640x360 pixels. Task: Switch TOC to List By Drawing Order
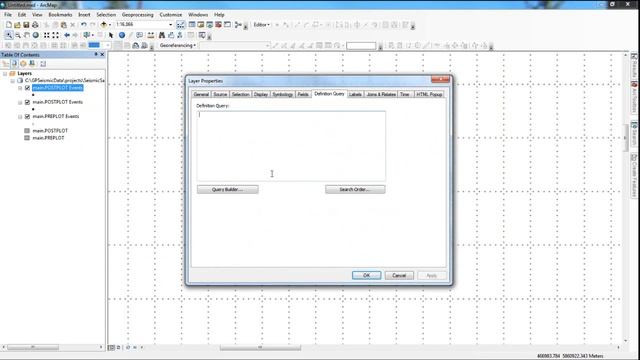pos(5,64)
